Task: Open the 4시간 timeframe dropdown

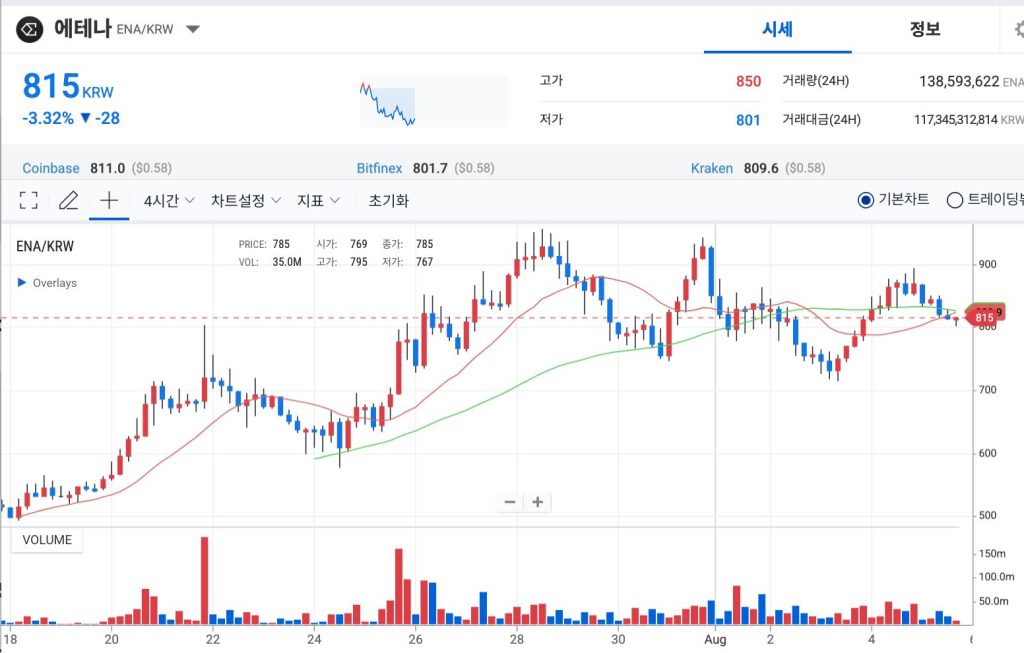Action: [x=160, y=200]
